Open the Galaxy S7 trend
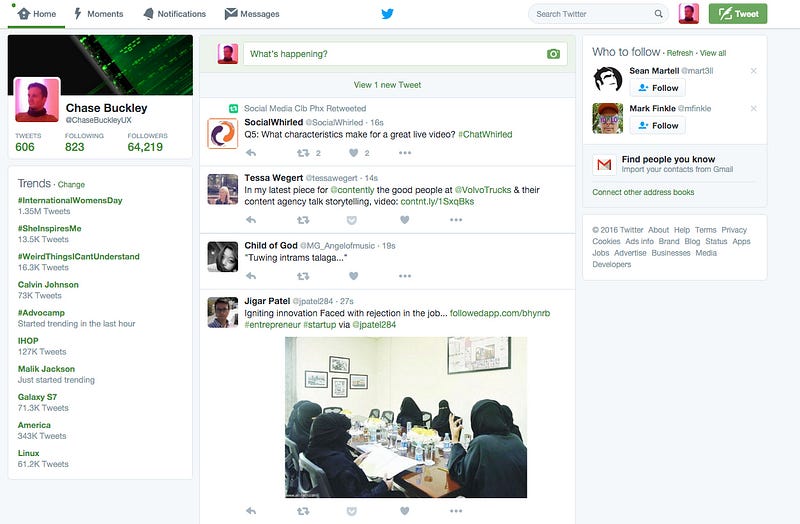This screenshot has height=524, width=800. click(x=37, y=397)
